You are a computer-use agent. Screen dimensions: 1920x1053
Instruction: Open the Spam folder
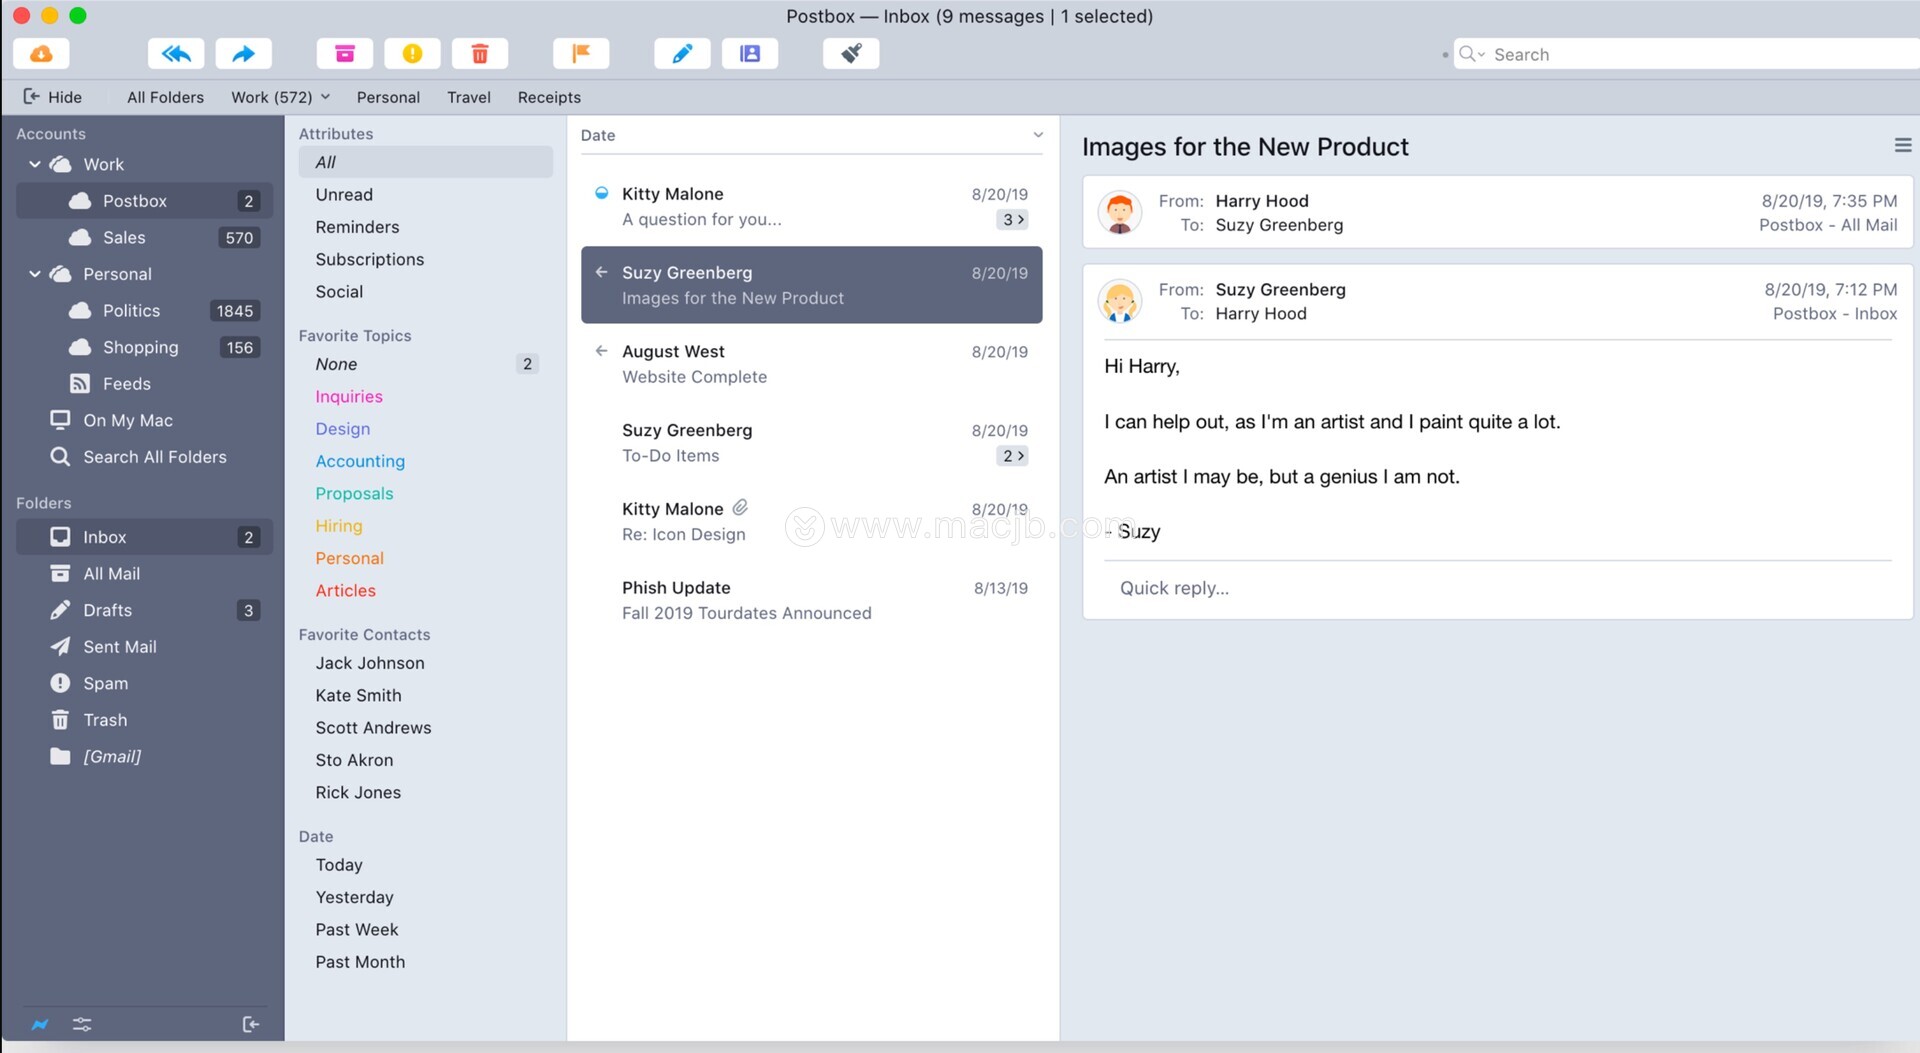[144, 684]
